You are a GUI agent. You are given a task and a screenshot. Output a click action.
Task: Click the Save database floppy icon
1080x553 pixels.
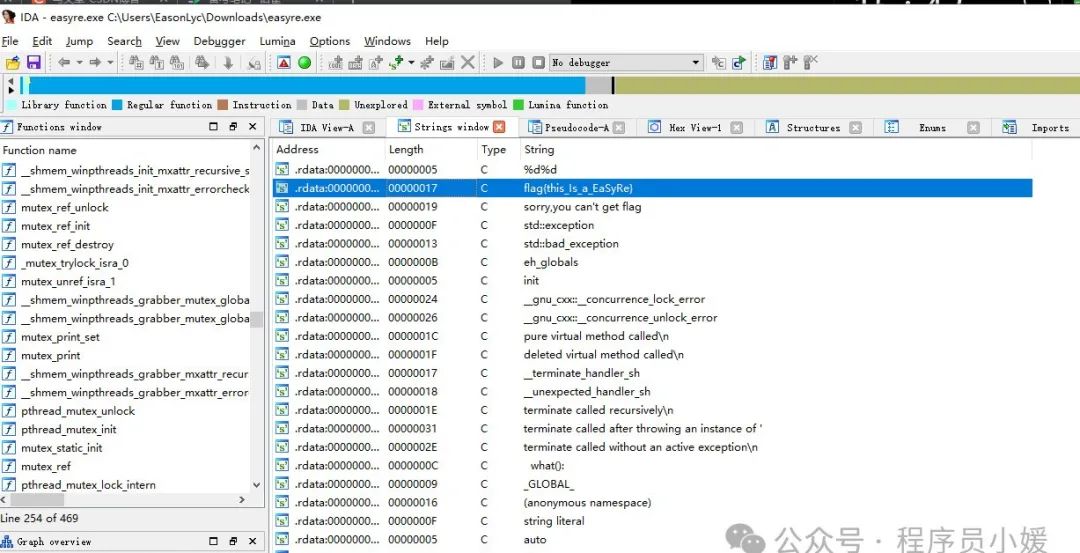(x=34, y=63)
